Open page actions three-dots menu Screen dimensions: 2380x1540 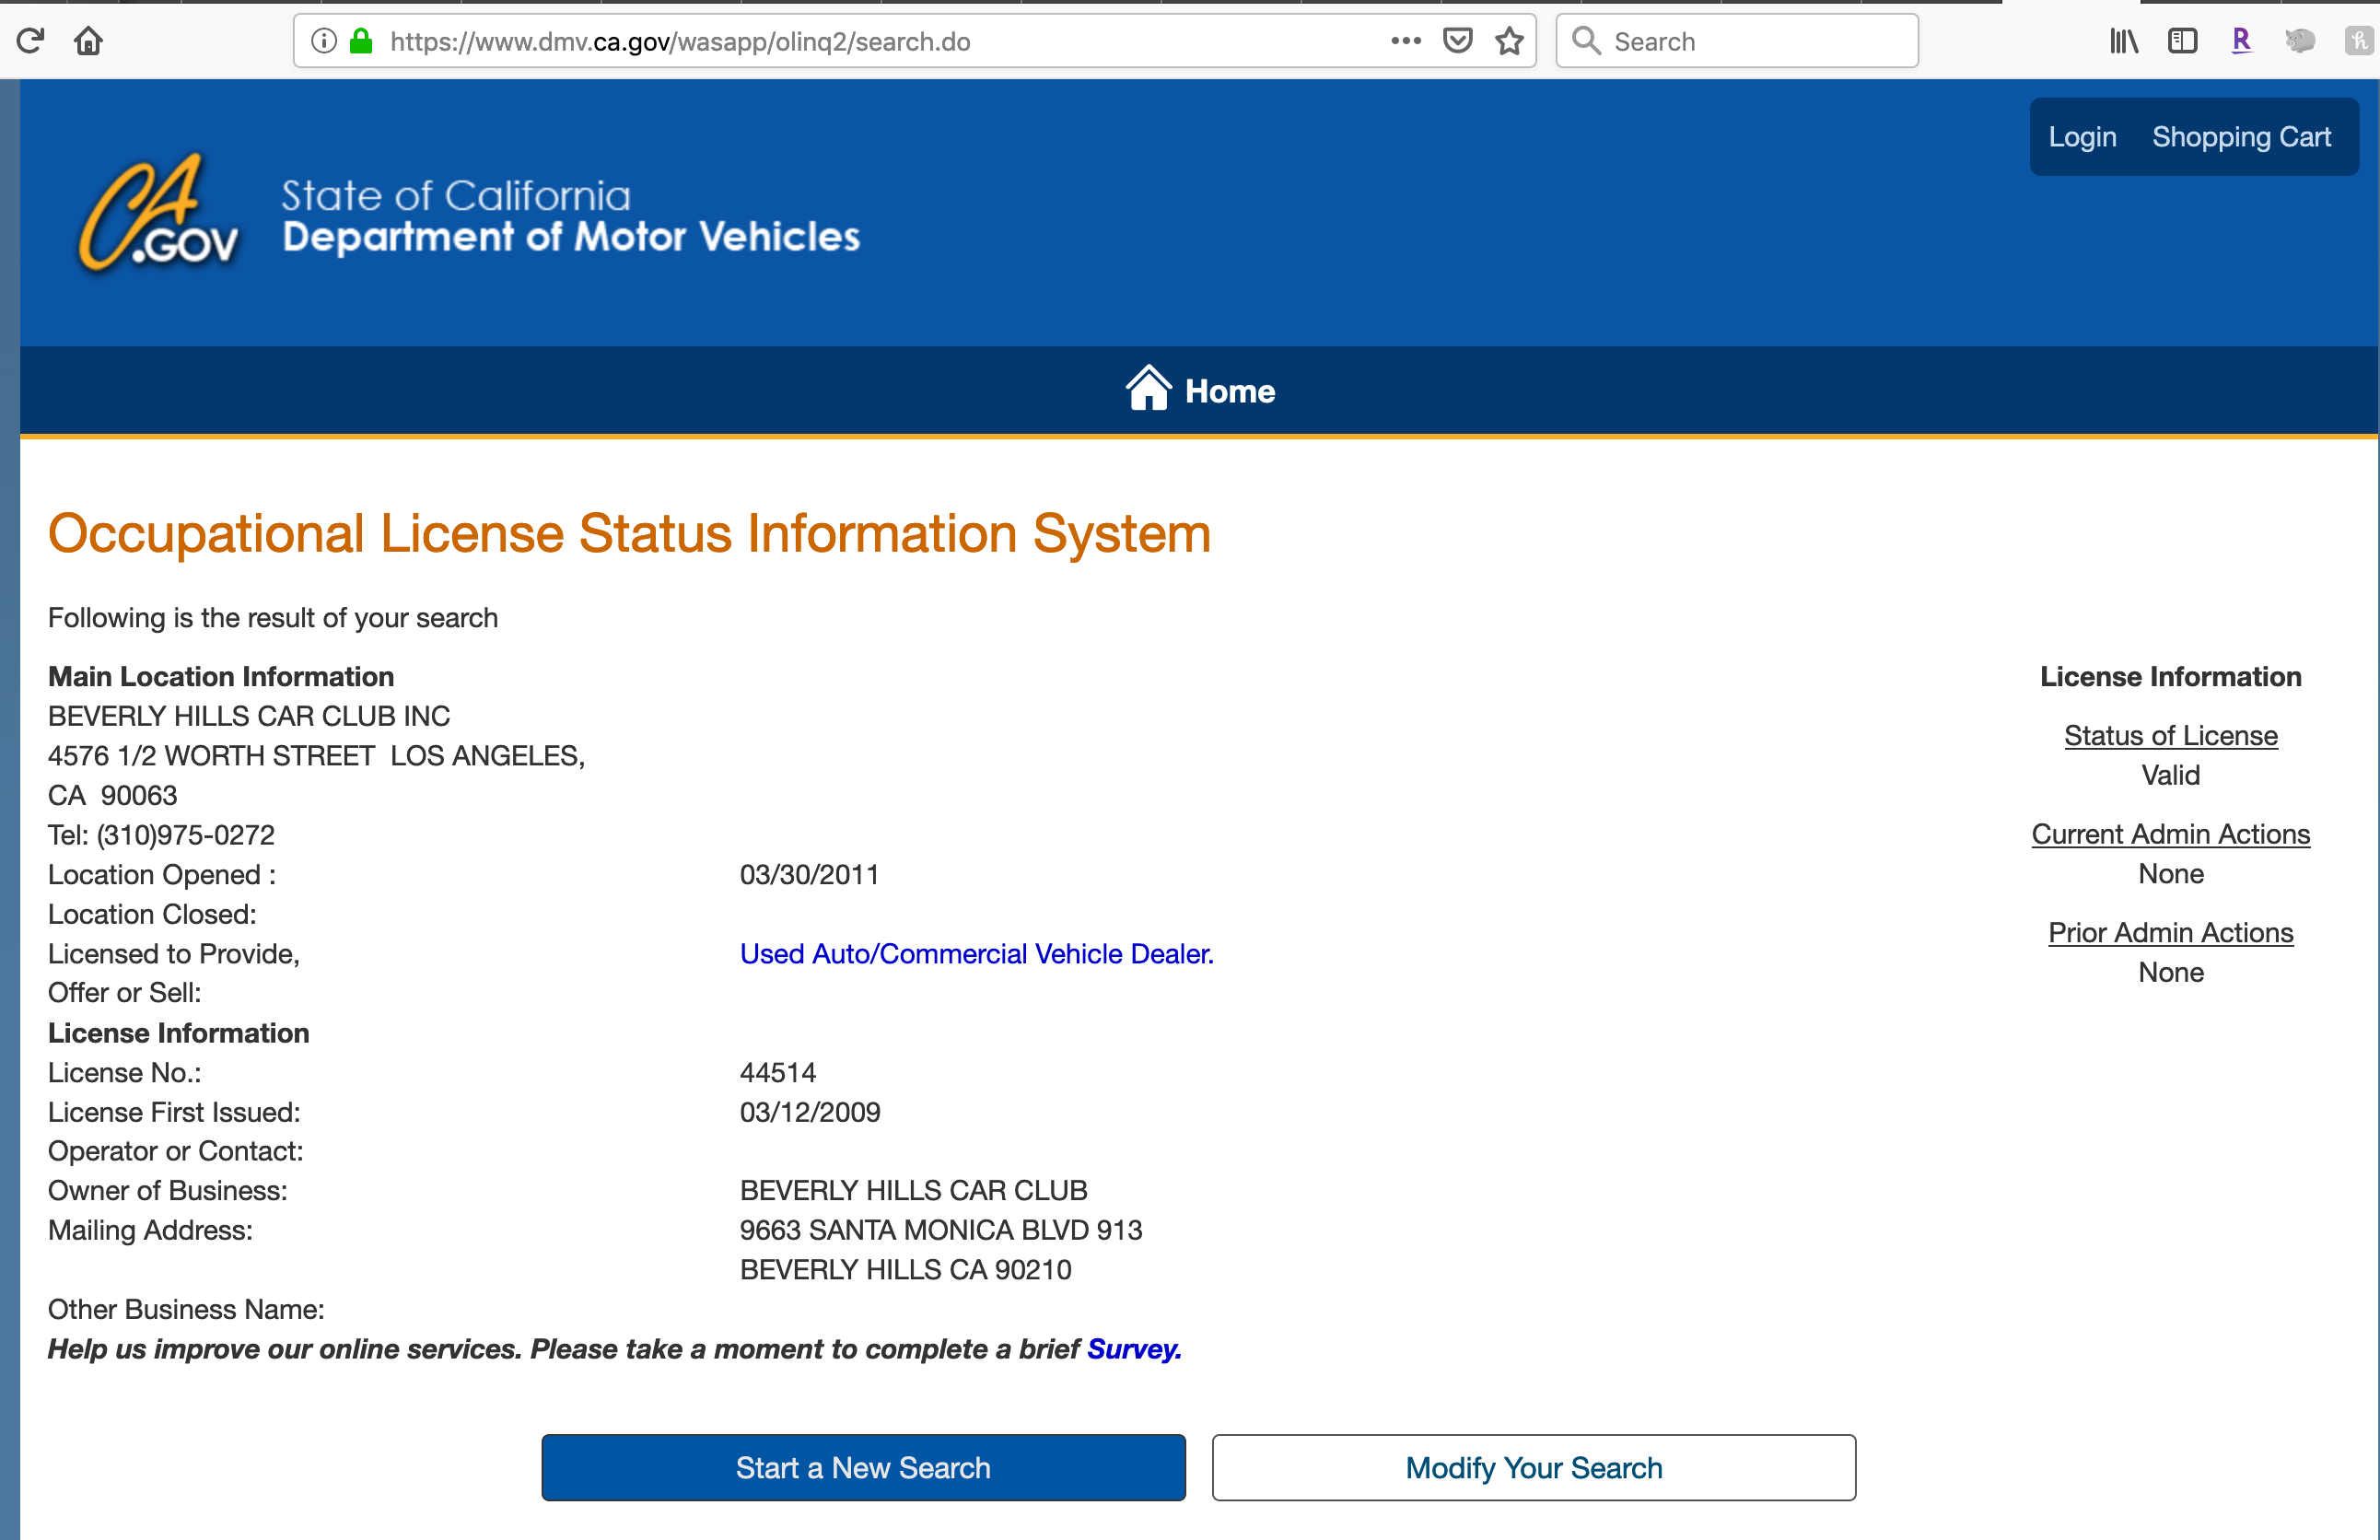[x=1405, y=41]
